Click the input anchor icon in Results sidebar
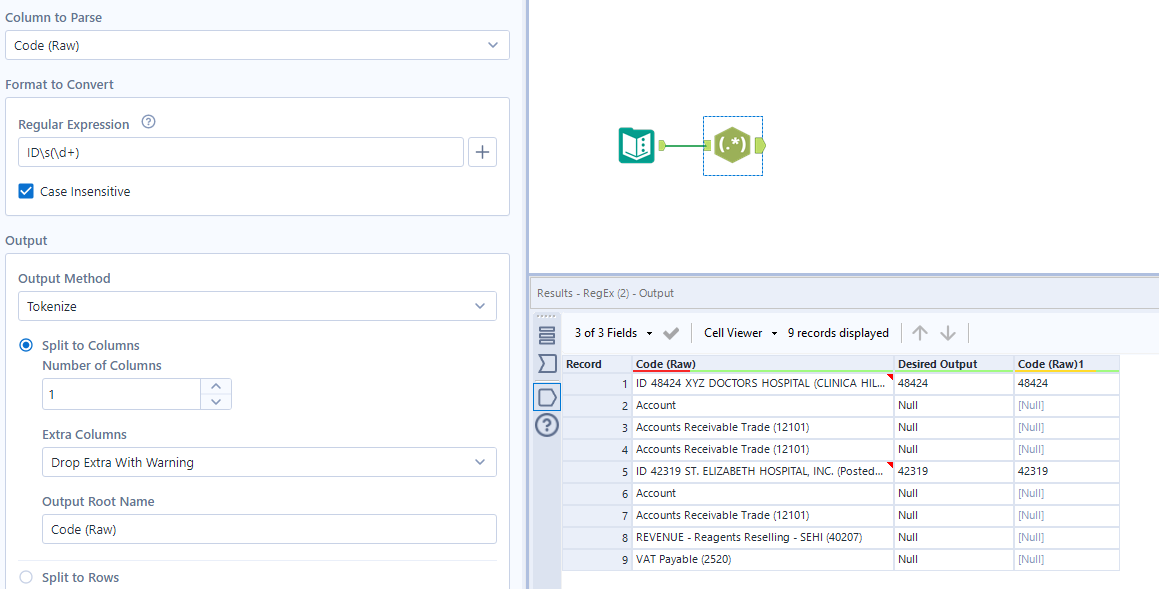This screenshot has width=1159, height=589. [x=546, y=363]
